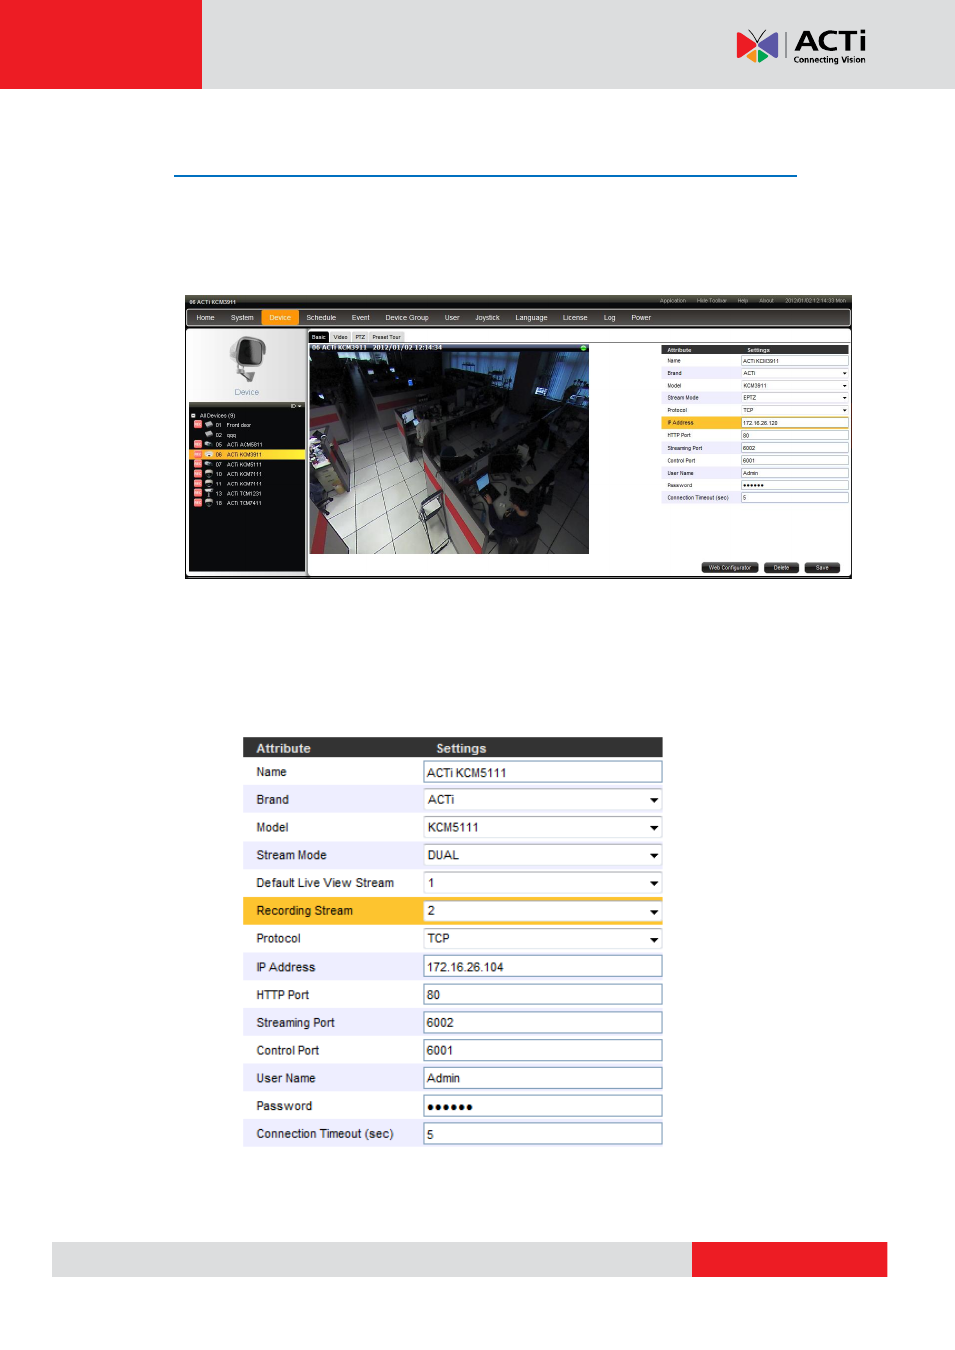955x1350 pixels.
Task: Click the camera icon of 07 ACTi KCM5111
Action: point(208,464)
